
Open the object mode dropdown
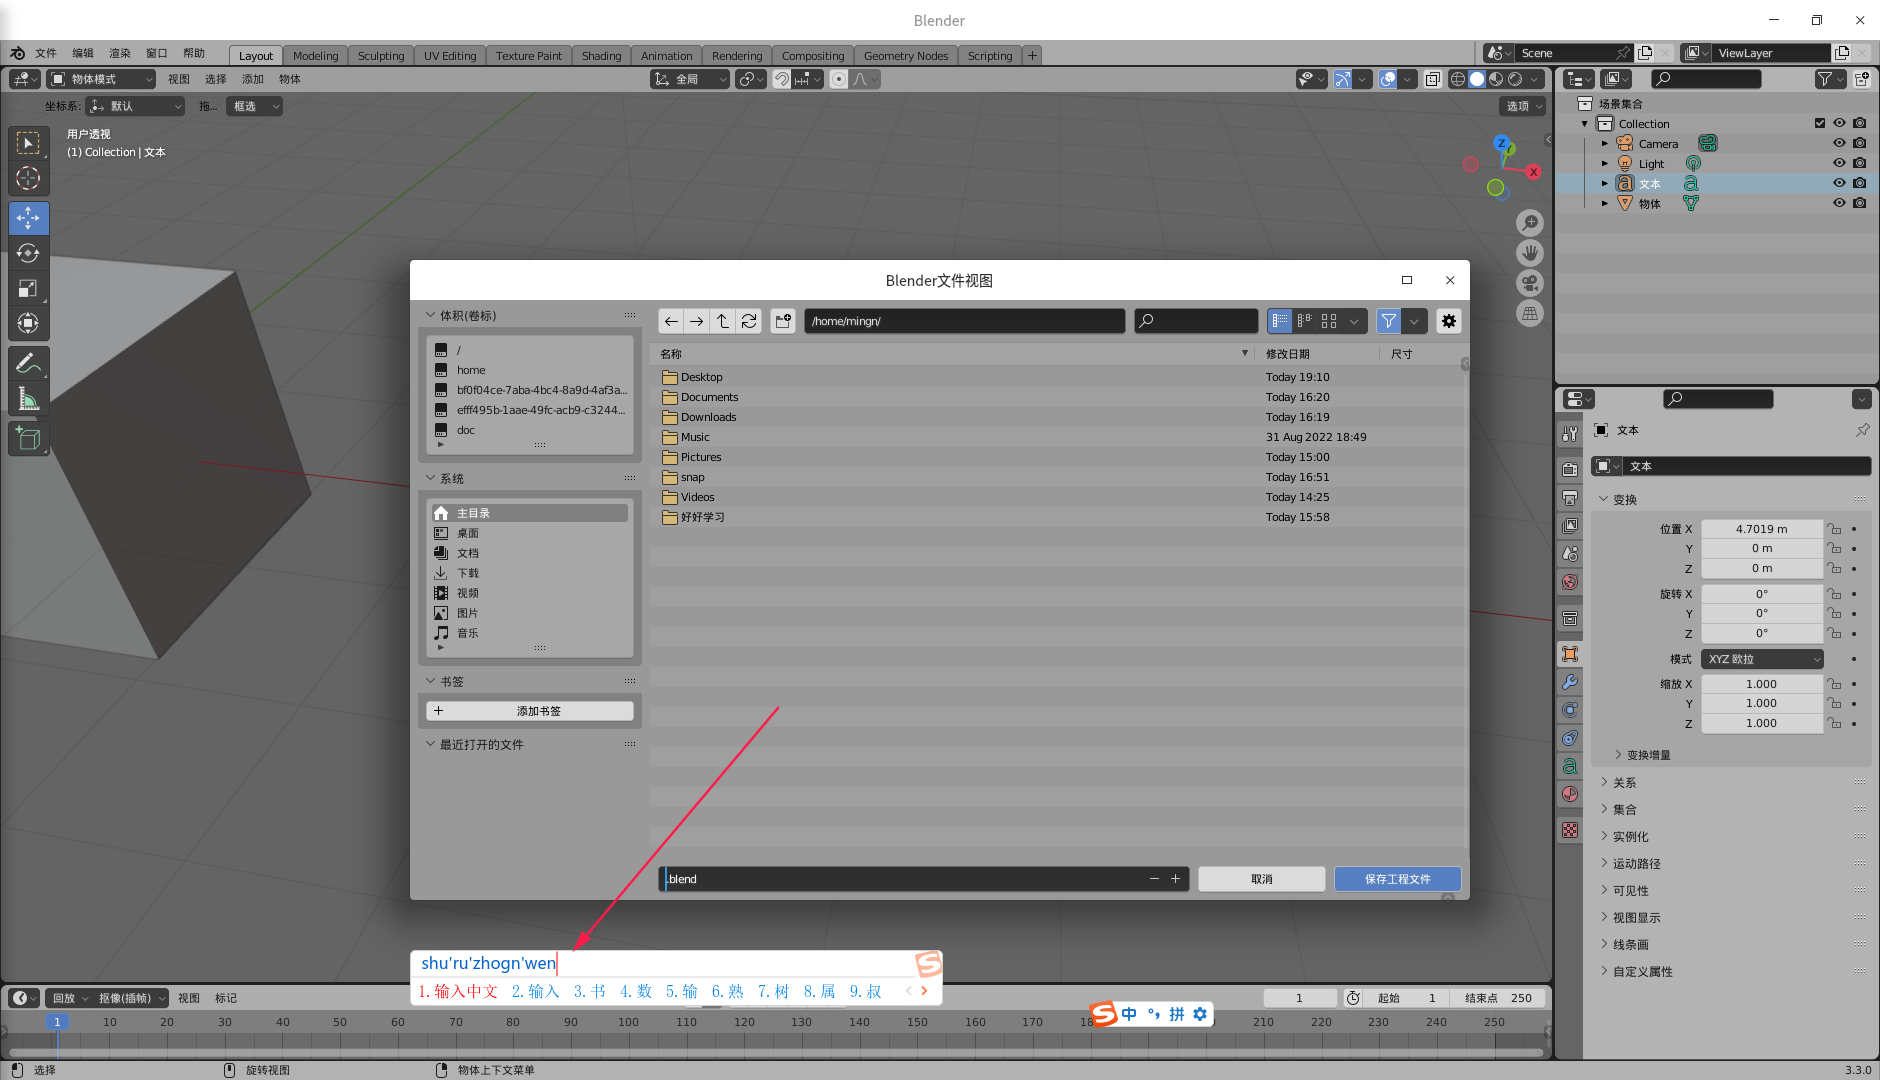coord(102,79)
